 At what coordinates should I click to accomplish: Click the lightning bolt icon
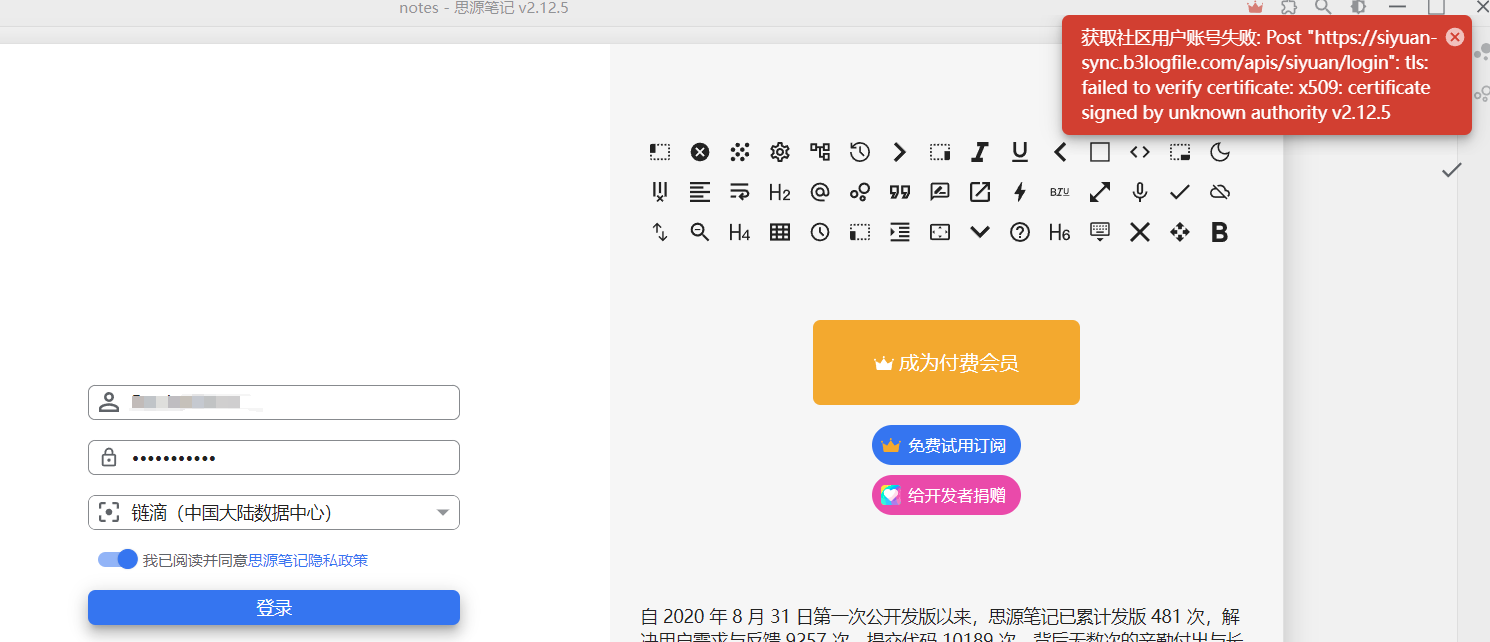pyautogui.click(x=1020, y=192)
